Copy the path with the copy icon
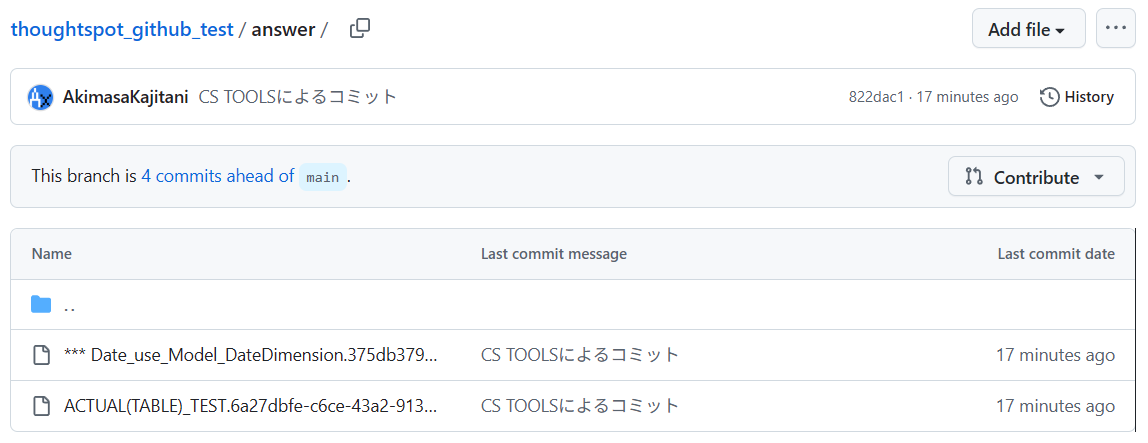The height and width of the screenshot is (443, 1148). pos(360,29)
